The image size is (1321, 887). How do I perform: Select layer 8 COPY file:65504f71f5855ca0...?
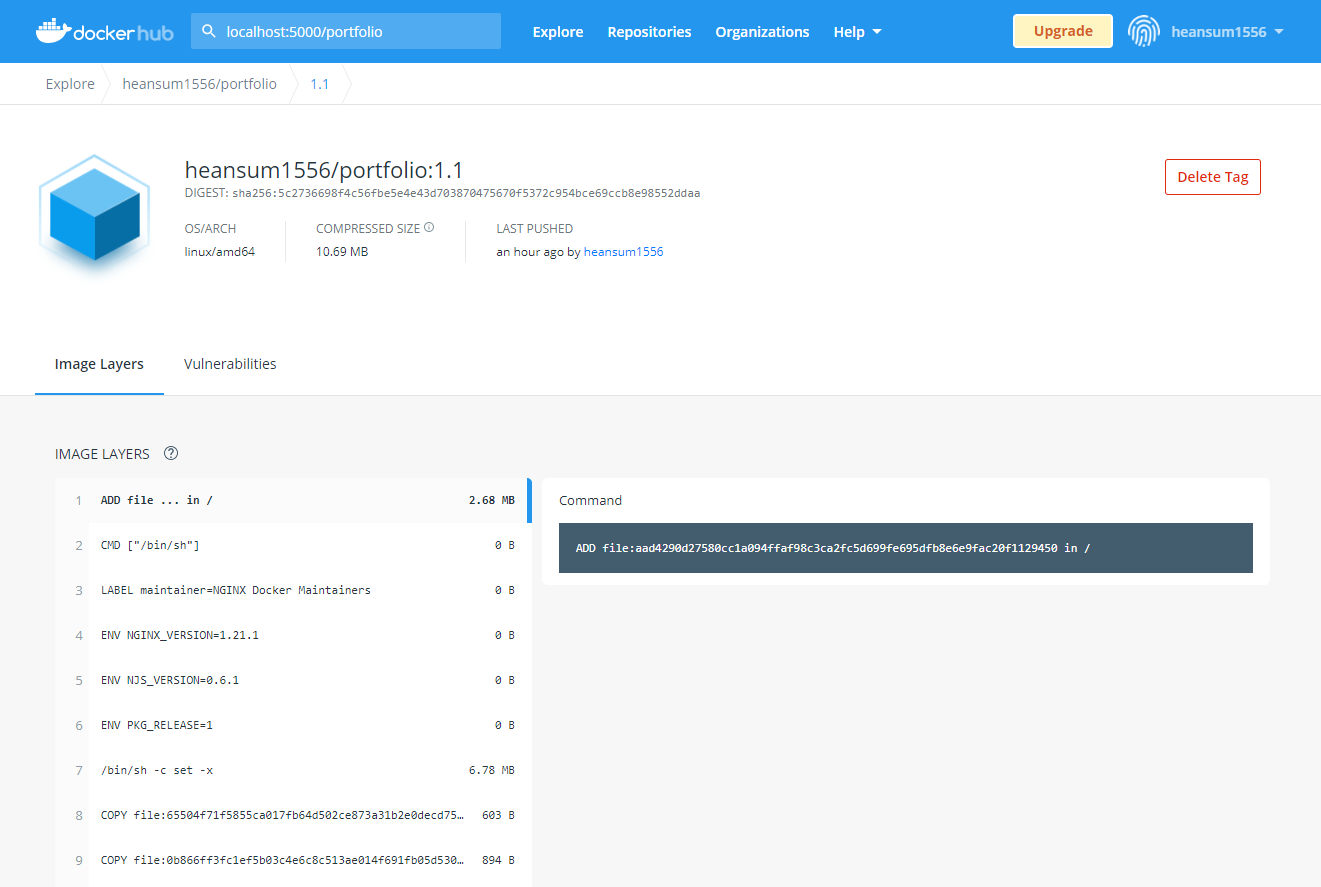(x=293, y=815)
